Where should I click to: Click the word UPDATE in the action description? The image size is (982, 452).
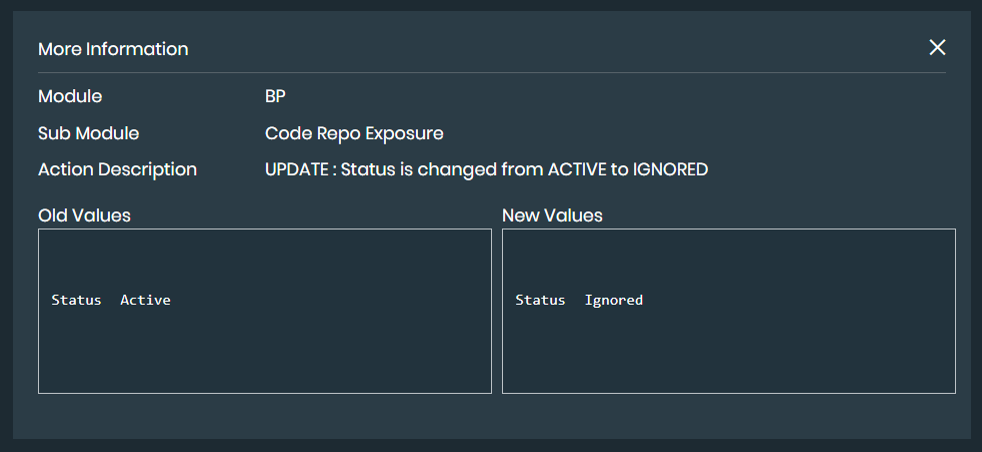(x=297, y=169)
